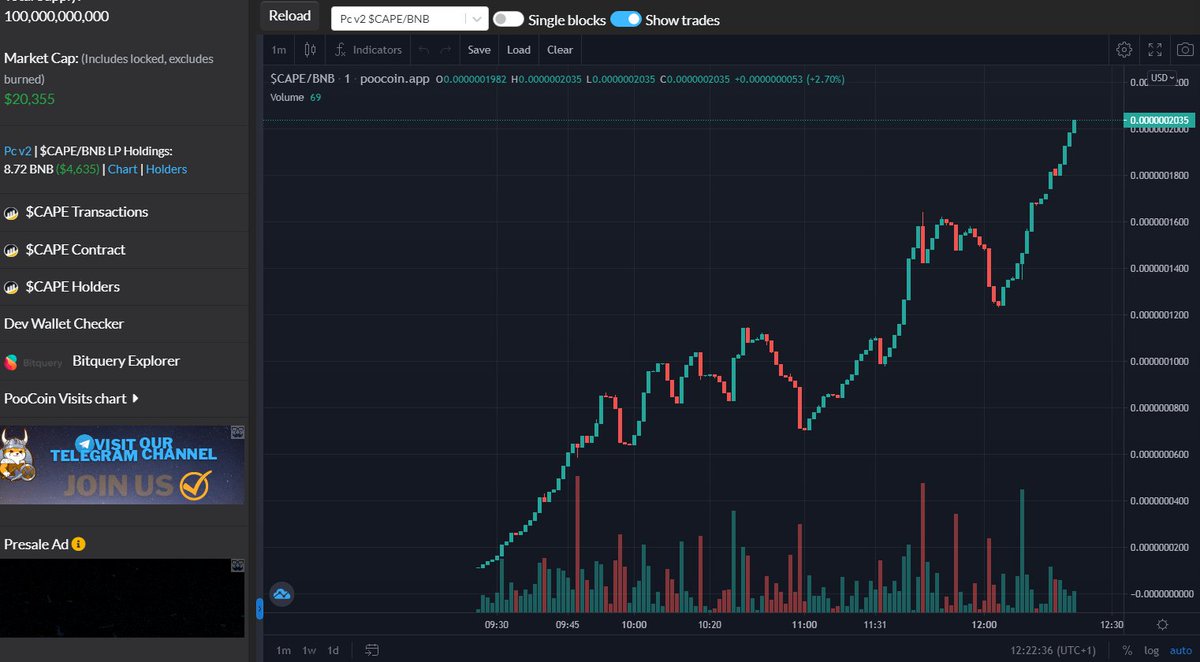Click the blue sidebar collapse handle
This screenshot has width=1200, height=662.
pos(259,608)
